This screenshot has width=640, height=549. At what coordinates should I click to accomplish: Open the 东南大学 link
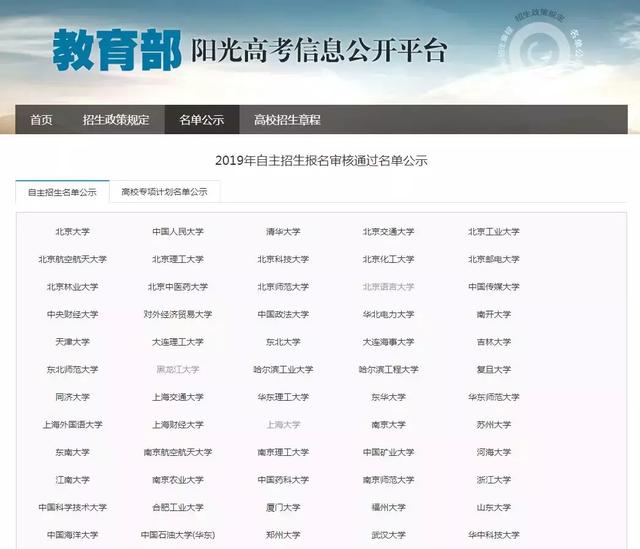(73, 452)
